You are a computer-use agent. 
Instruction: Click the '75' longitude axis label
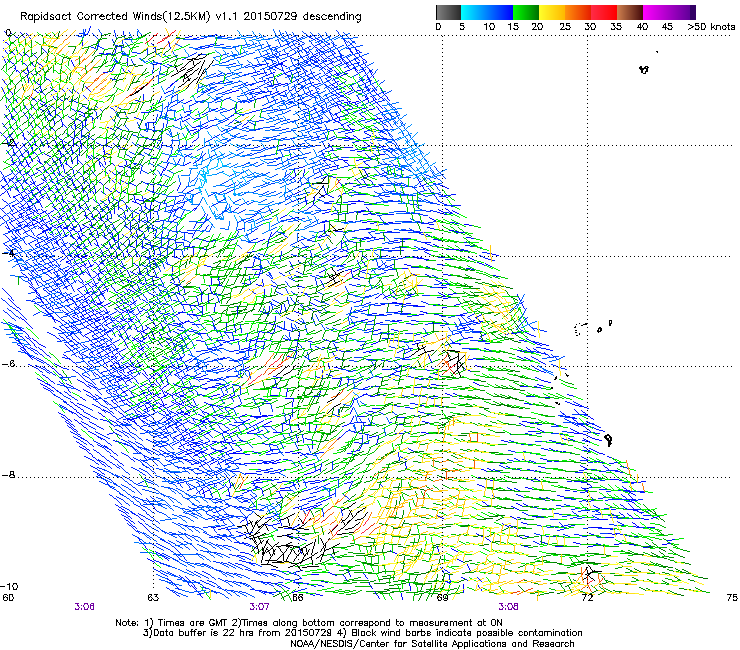732,598
